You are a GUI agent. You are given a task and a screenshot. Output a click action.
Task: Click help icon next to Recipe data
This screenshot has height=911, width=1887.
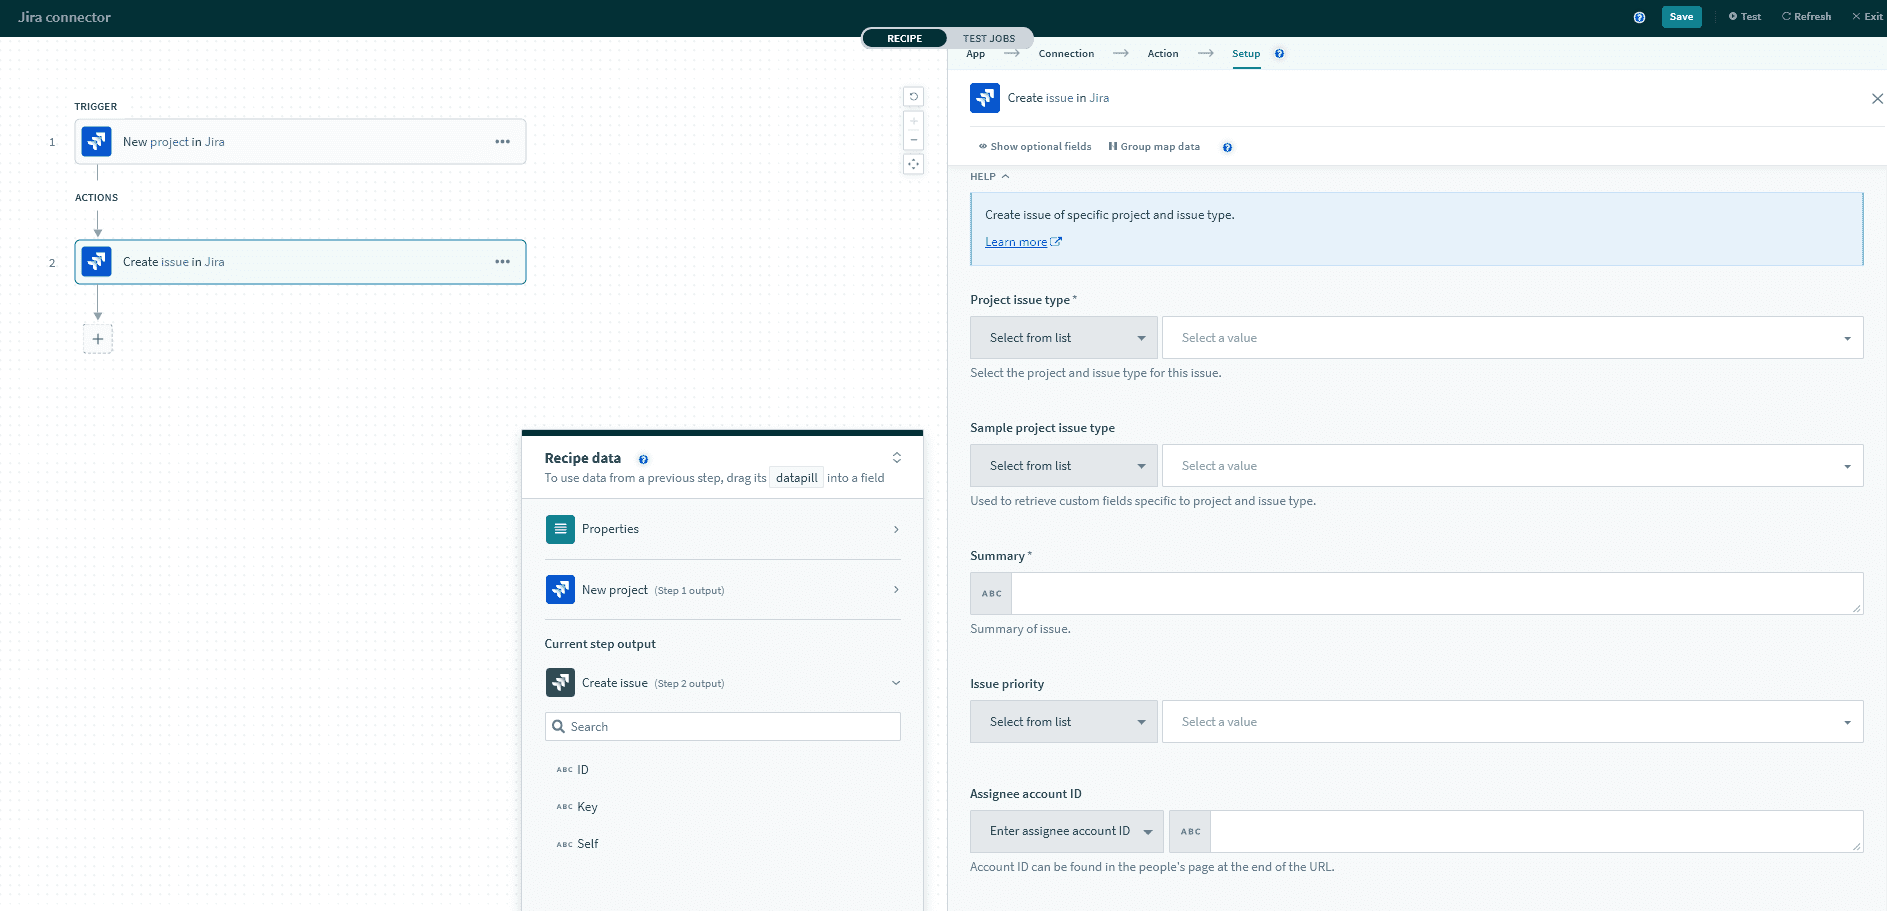pyautogui.click(x=643, y=460)
